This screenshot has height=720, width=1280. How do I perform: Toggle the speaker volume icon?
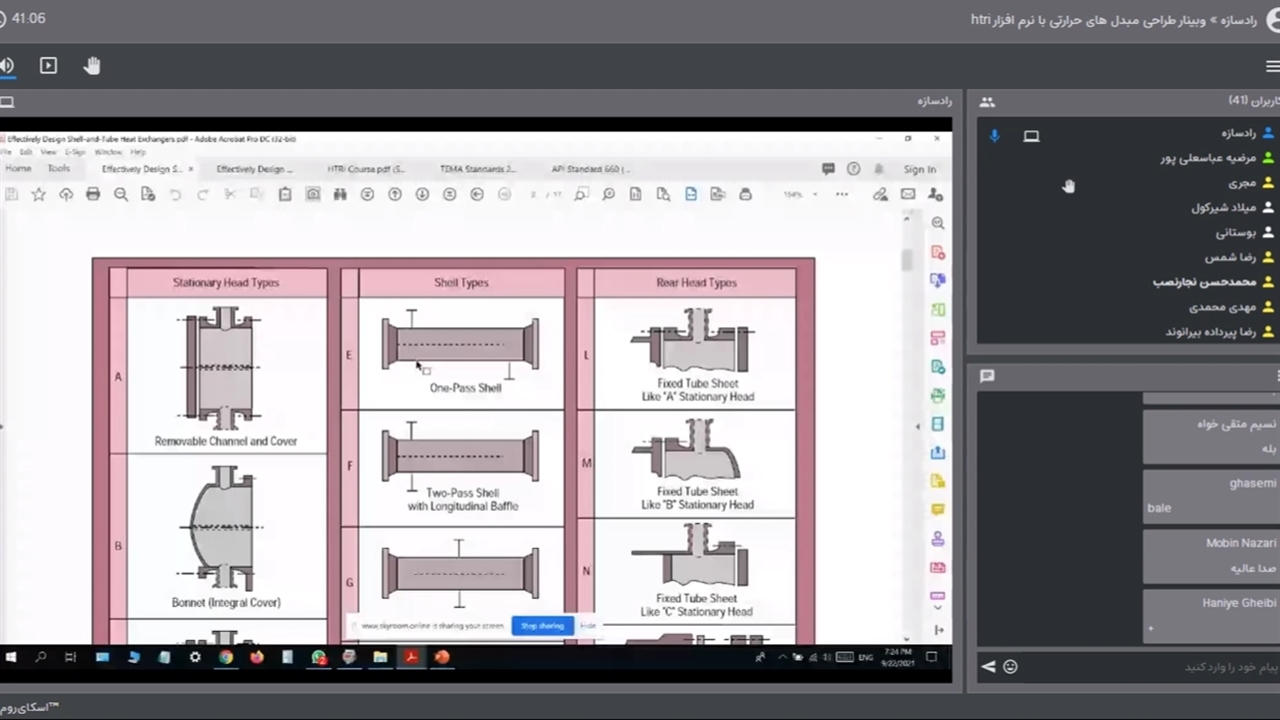(7, 66)
